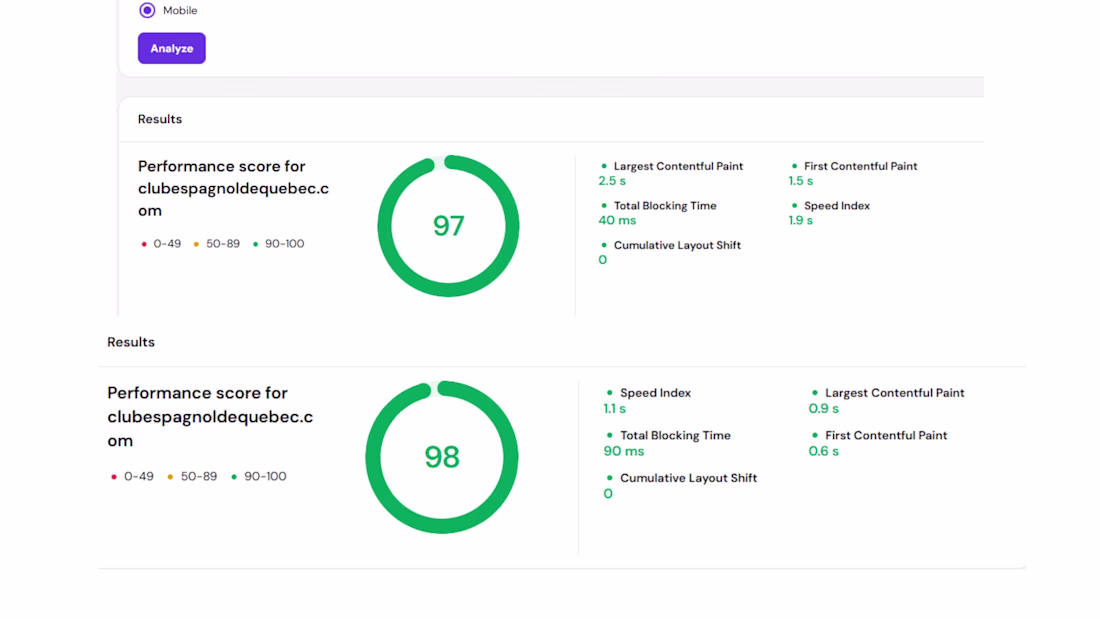Click Largest Contentful Paint value 0.9 s
The width and height of the screenshot is (1100, 619).
(824, 408)
